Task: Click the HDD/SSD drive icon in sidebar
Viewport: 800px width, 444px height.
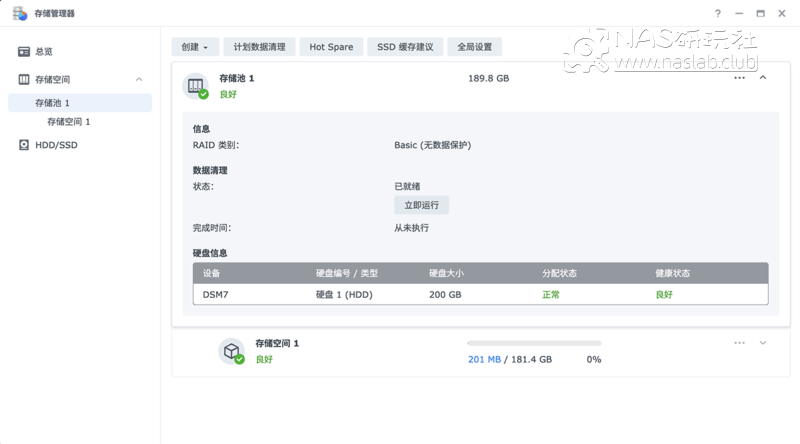Action: click(x=24, y=145)
